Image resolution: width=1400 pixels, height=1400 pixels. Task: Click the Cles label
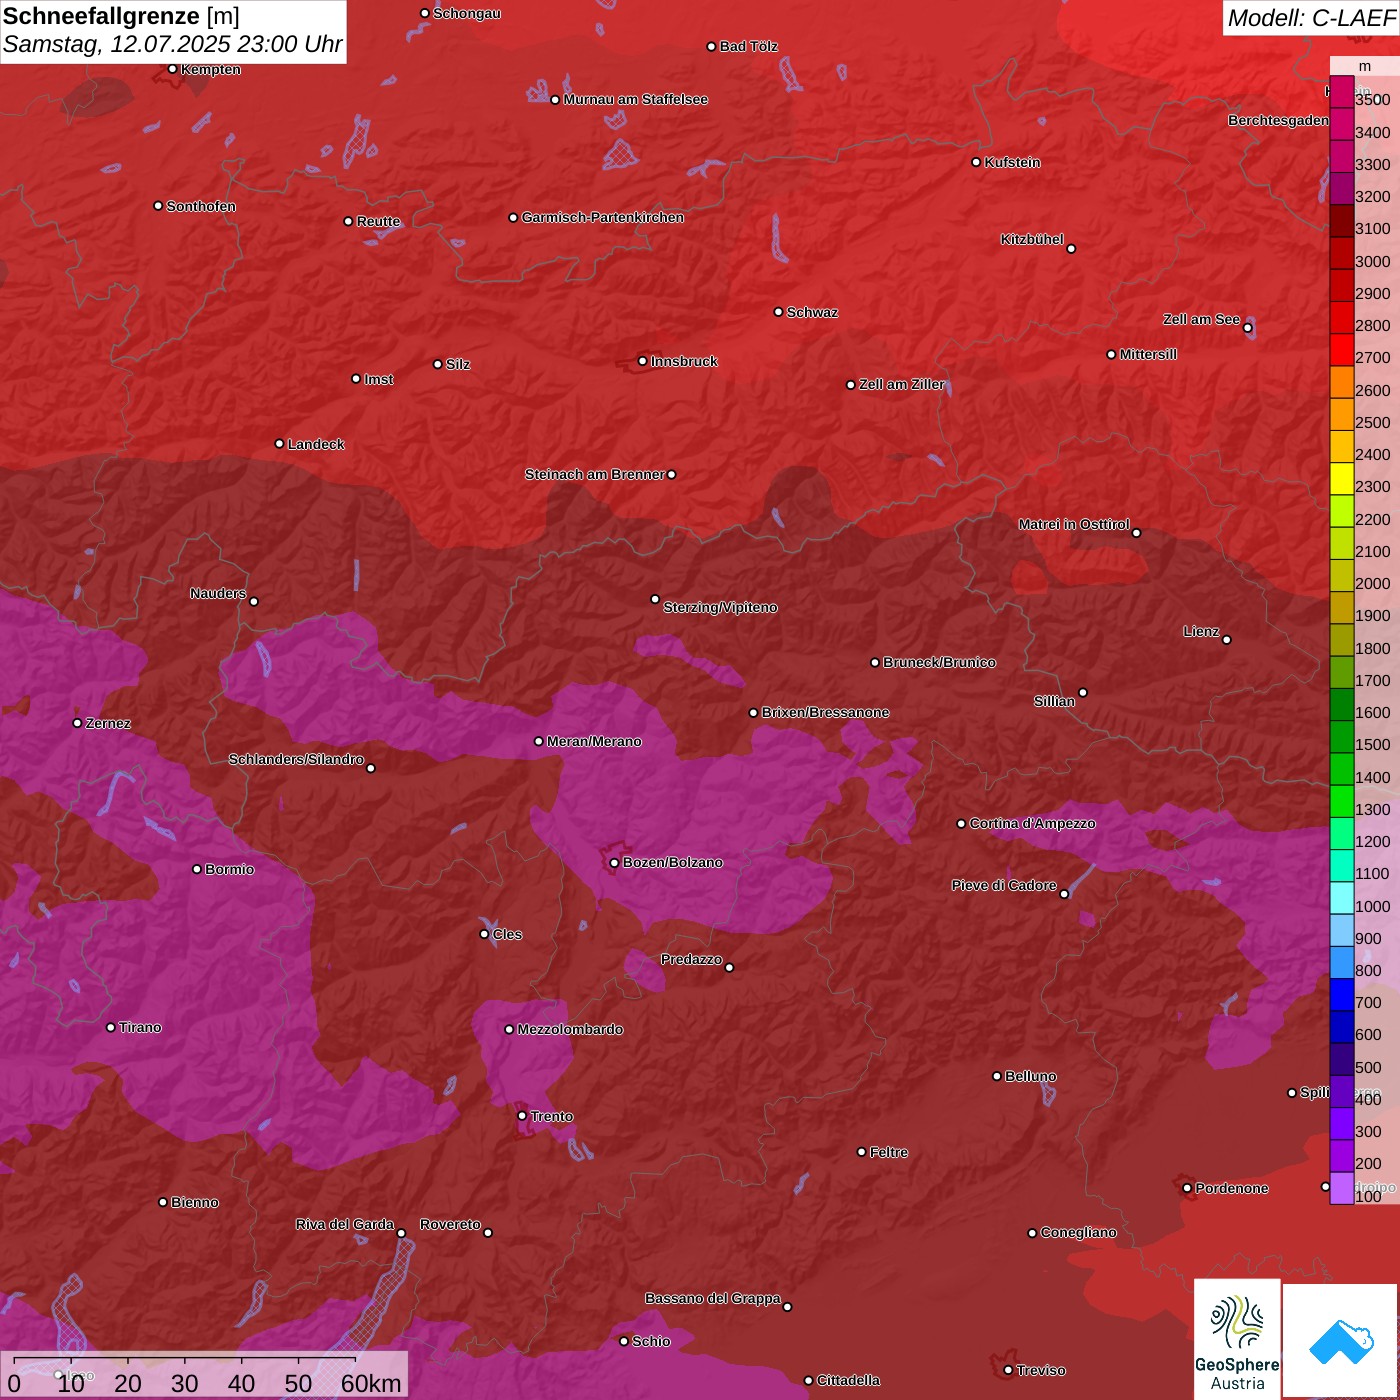pos(507,934)
